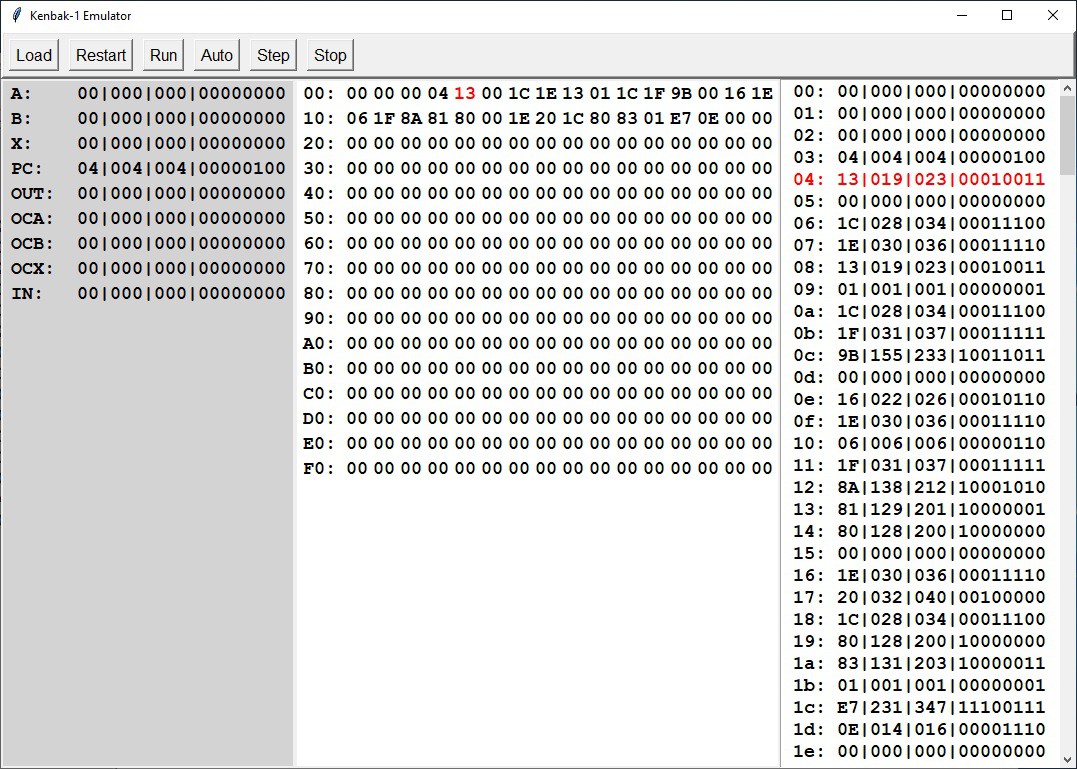
Task: Click the OCB register row
Action: pyautogui.click(x=148, y=243)
